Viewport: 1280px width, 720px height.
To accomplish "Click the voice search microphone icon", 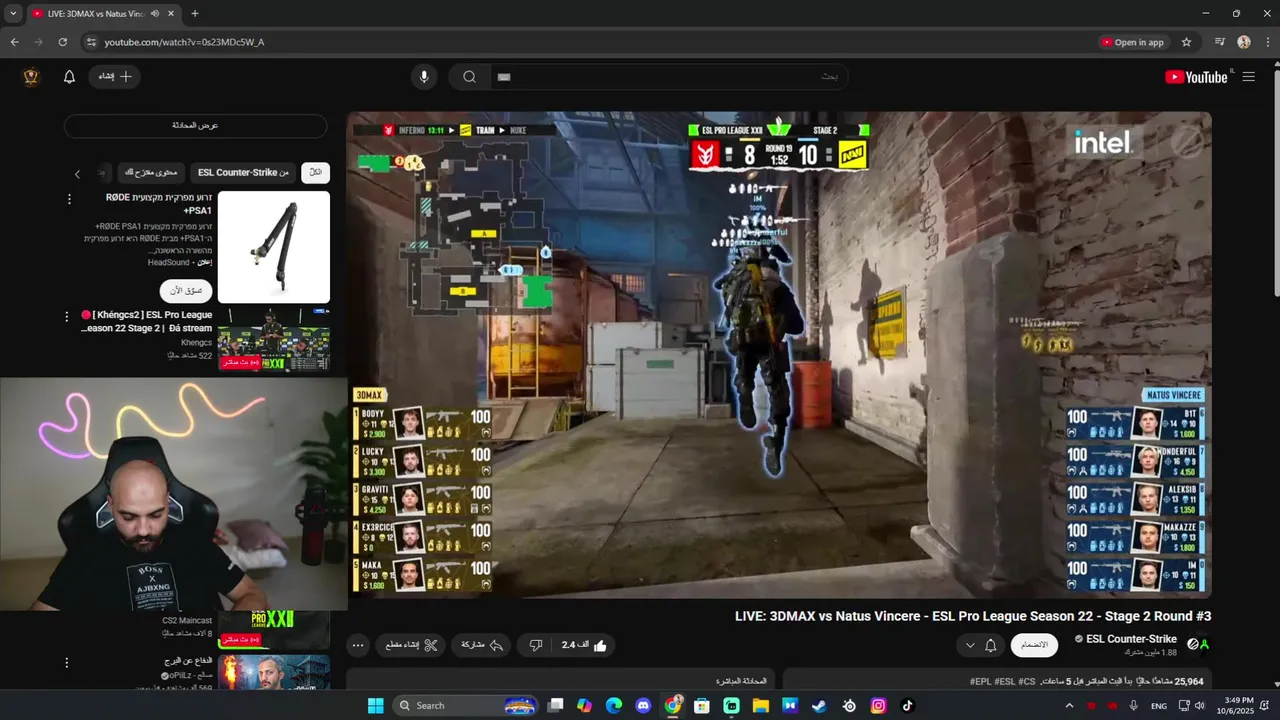I will [424, 77].
